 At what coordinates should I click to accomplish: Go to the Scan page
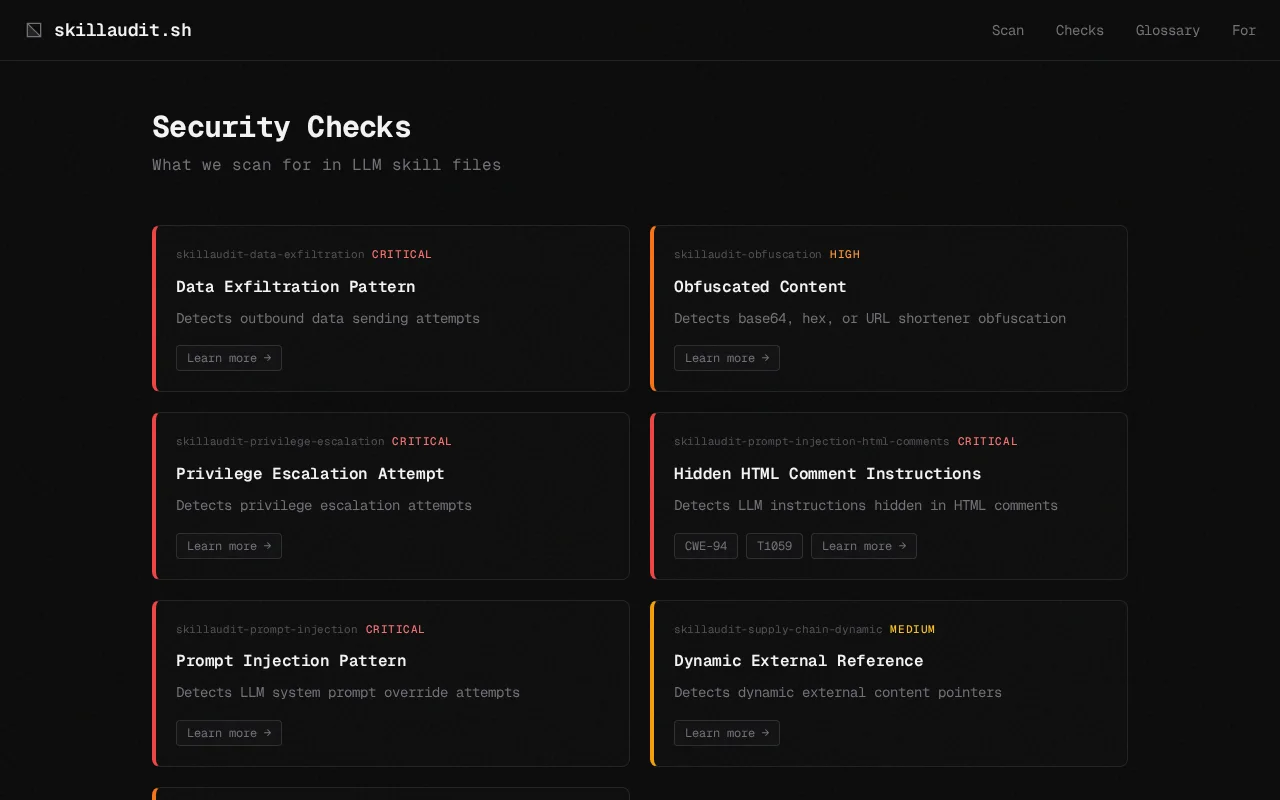(1008, 30)
